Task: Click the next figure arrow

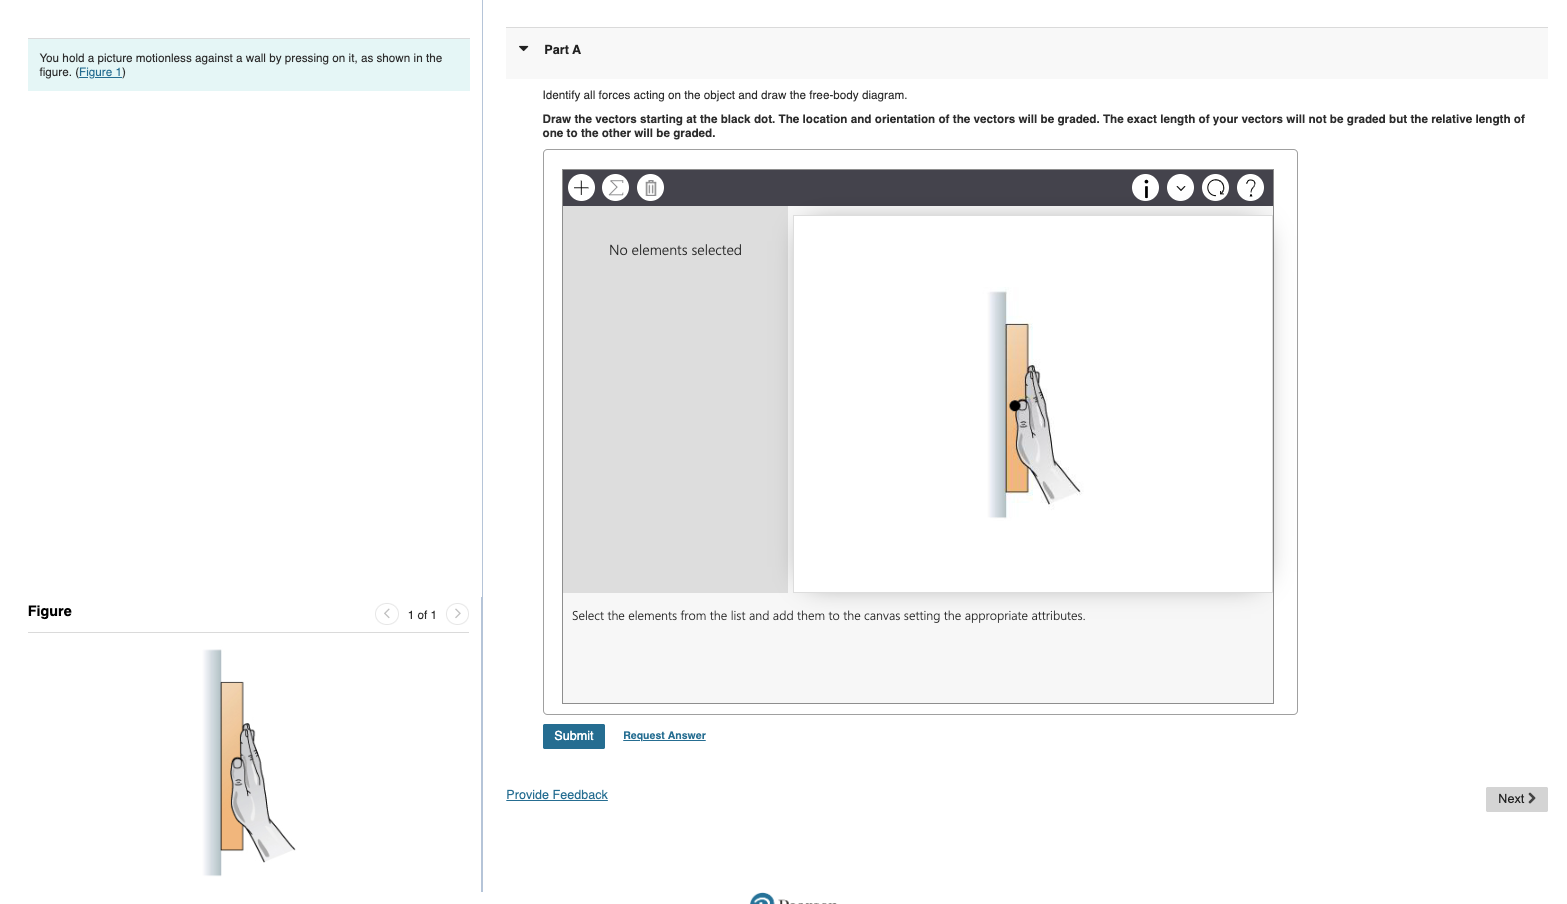Action: tap(457, 614)
